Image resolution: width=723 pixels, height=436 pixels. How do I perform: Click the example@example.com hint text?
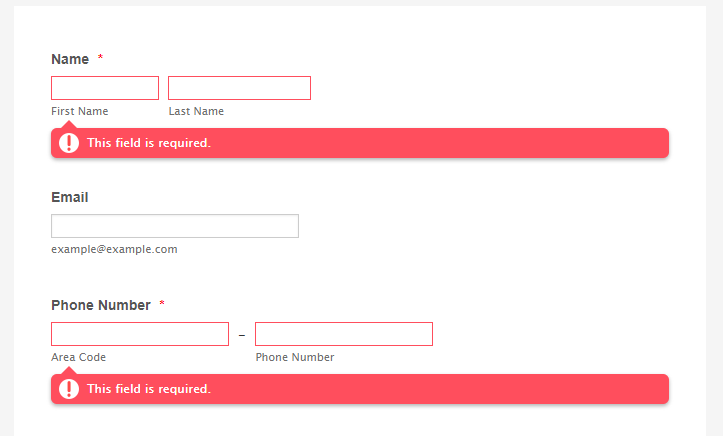(114, 249)
